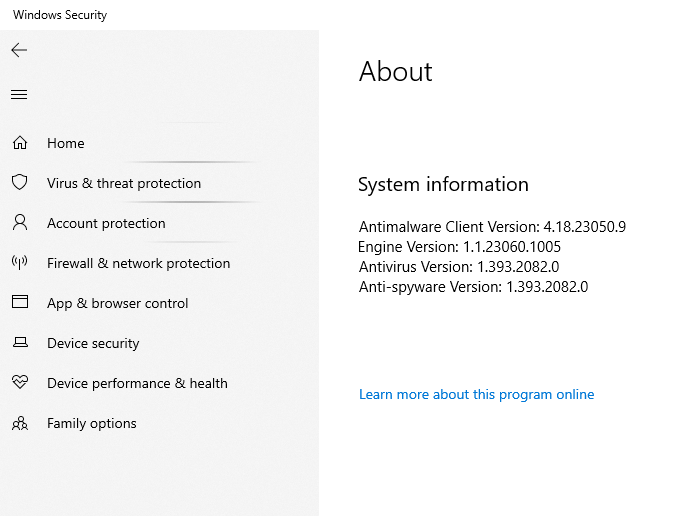Select the App & browser control window icon
This screenshot has height=516, width=697.
pos(19,303)
